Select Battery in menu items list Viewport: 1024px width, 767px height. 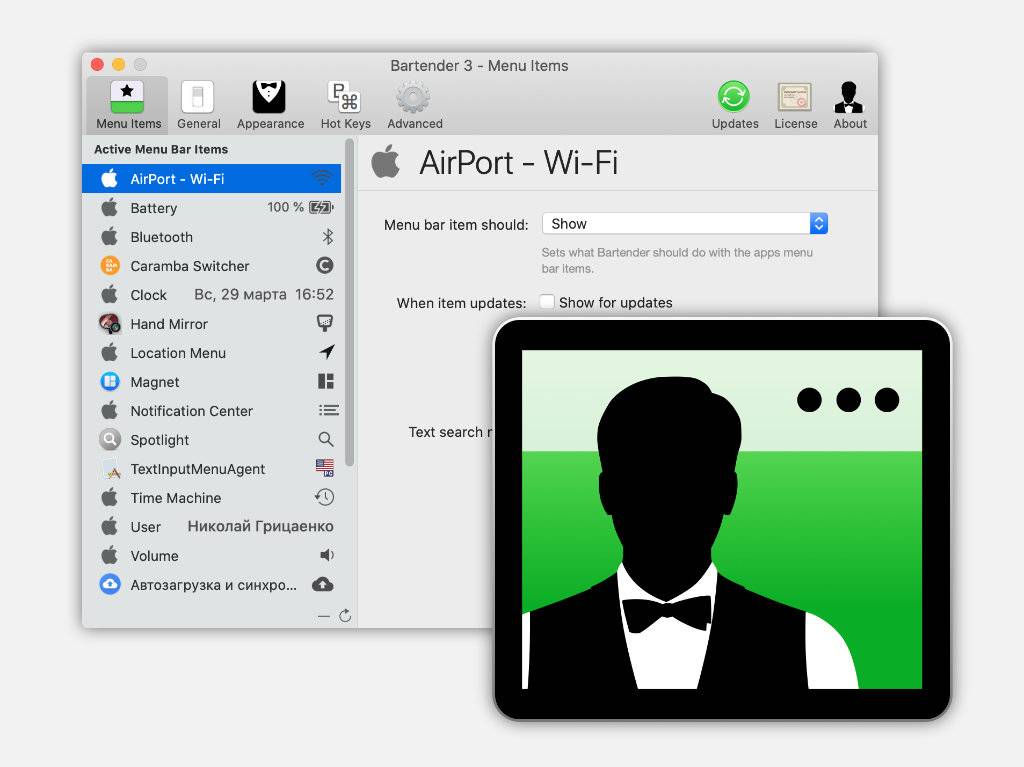coord(153,208)
